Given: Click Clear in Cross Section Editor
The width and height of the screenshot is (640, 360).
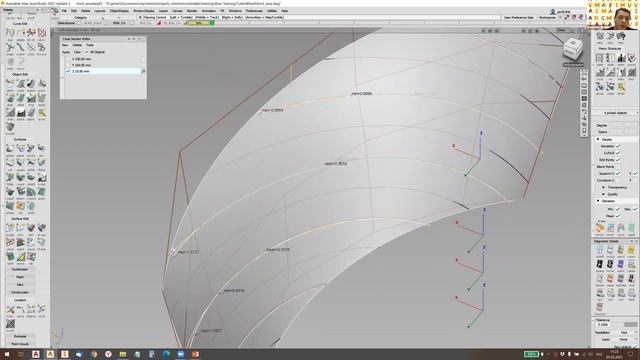Looking at the screenshot, I should (x=77, y=52).
